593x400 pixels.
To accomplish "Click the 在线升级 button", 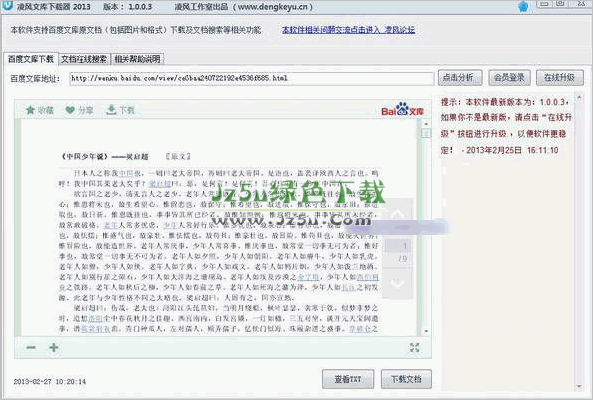I will (560, 78).
